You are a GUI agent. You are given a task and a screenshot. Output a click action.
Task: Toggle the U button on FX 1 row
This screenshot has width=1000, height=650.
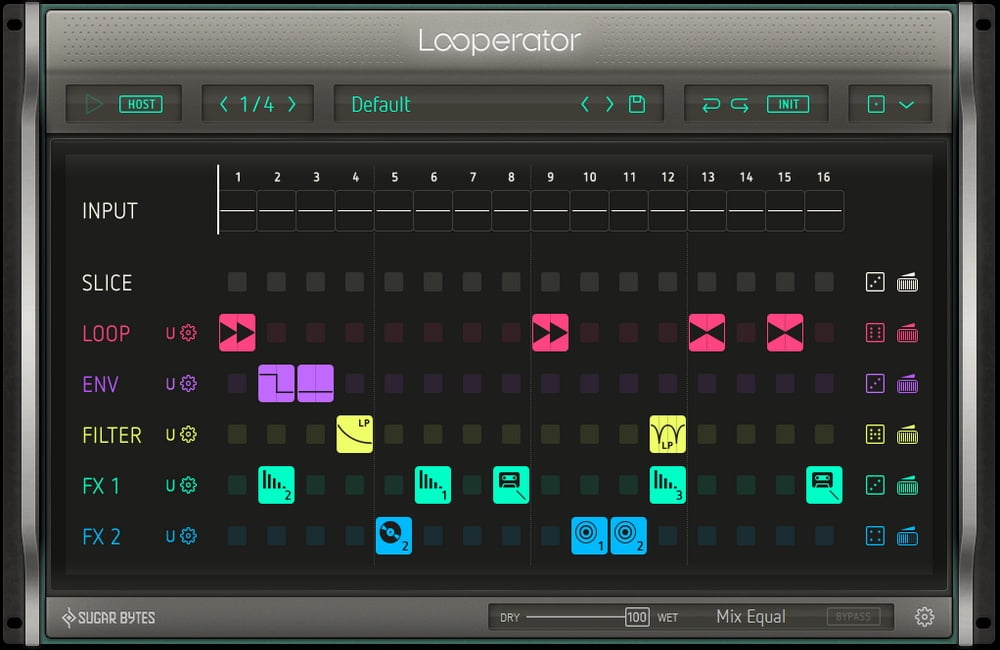(170, 485)
